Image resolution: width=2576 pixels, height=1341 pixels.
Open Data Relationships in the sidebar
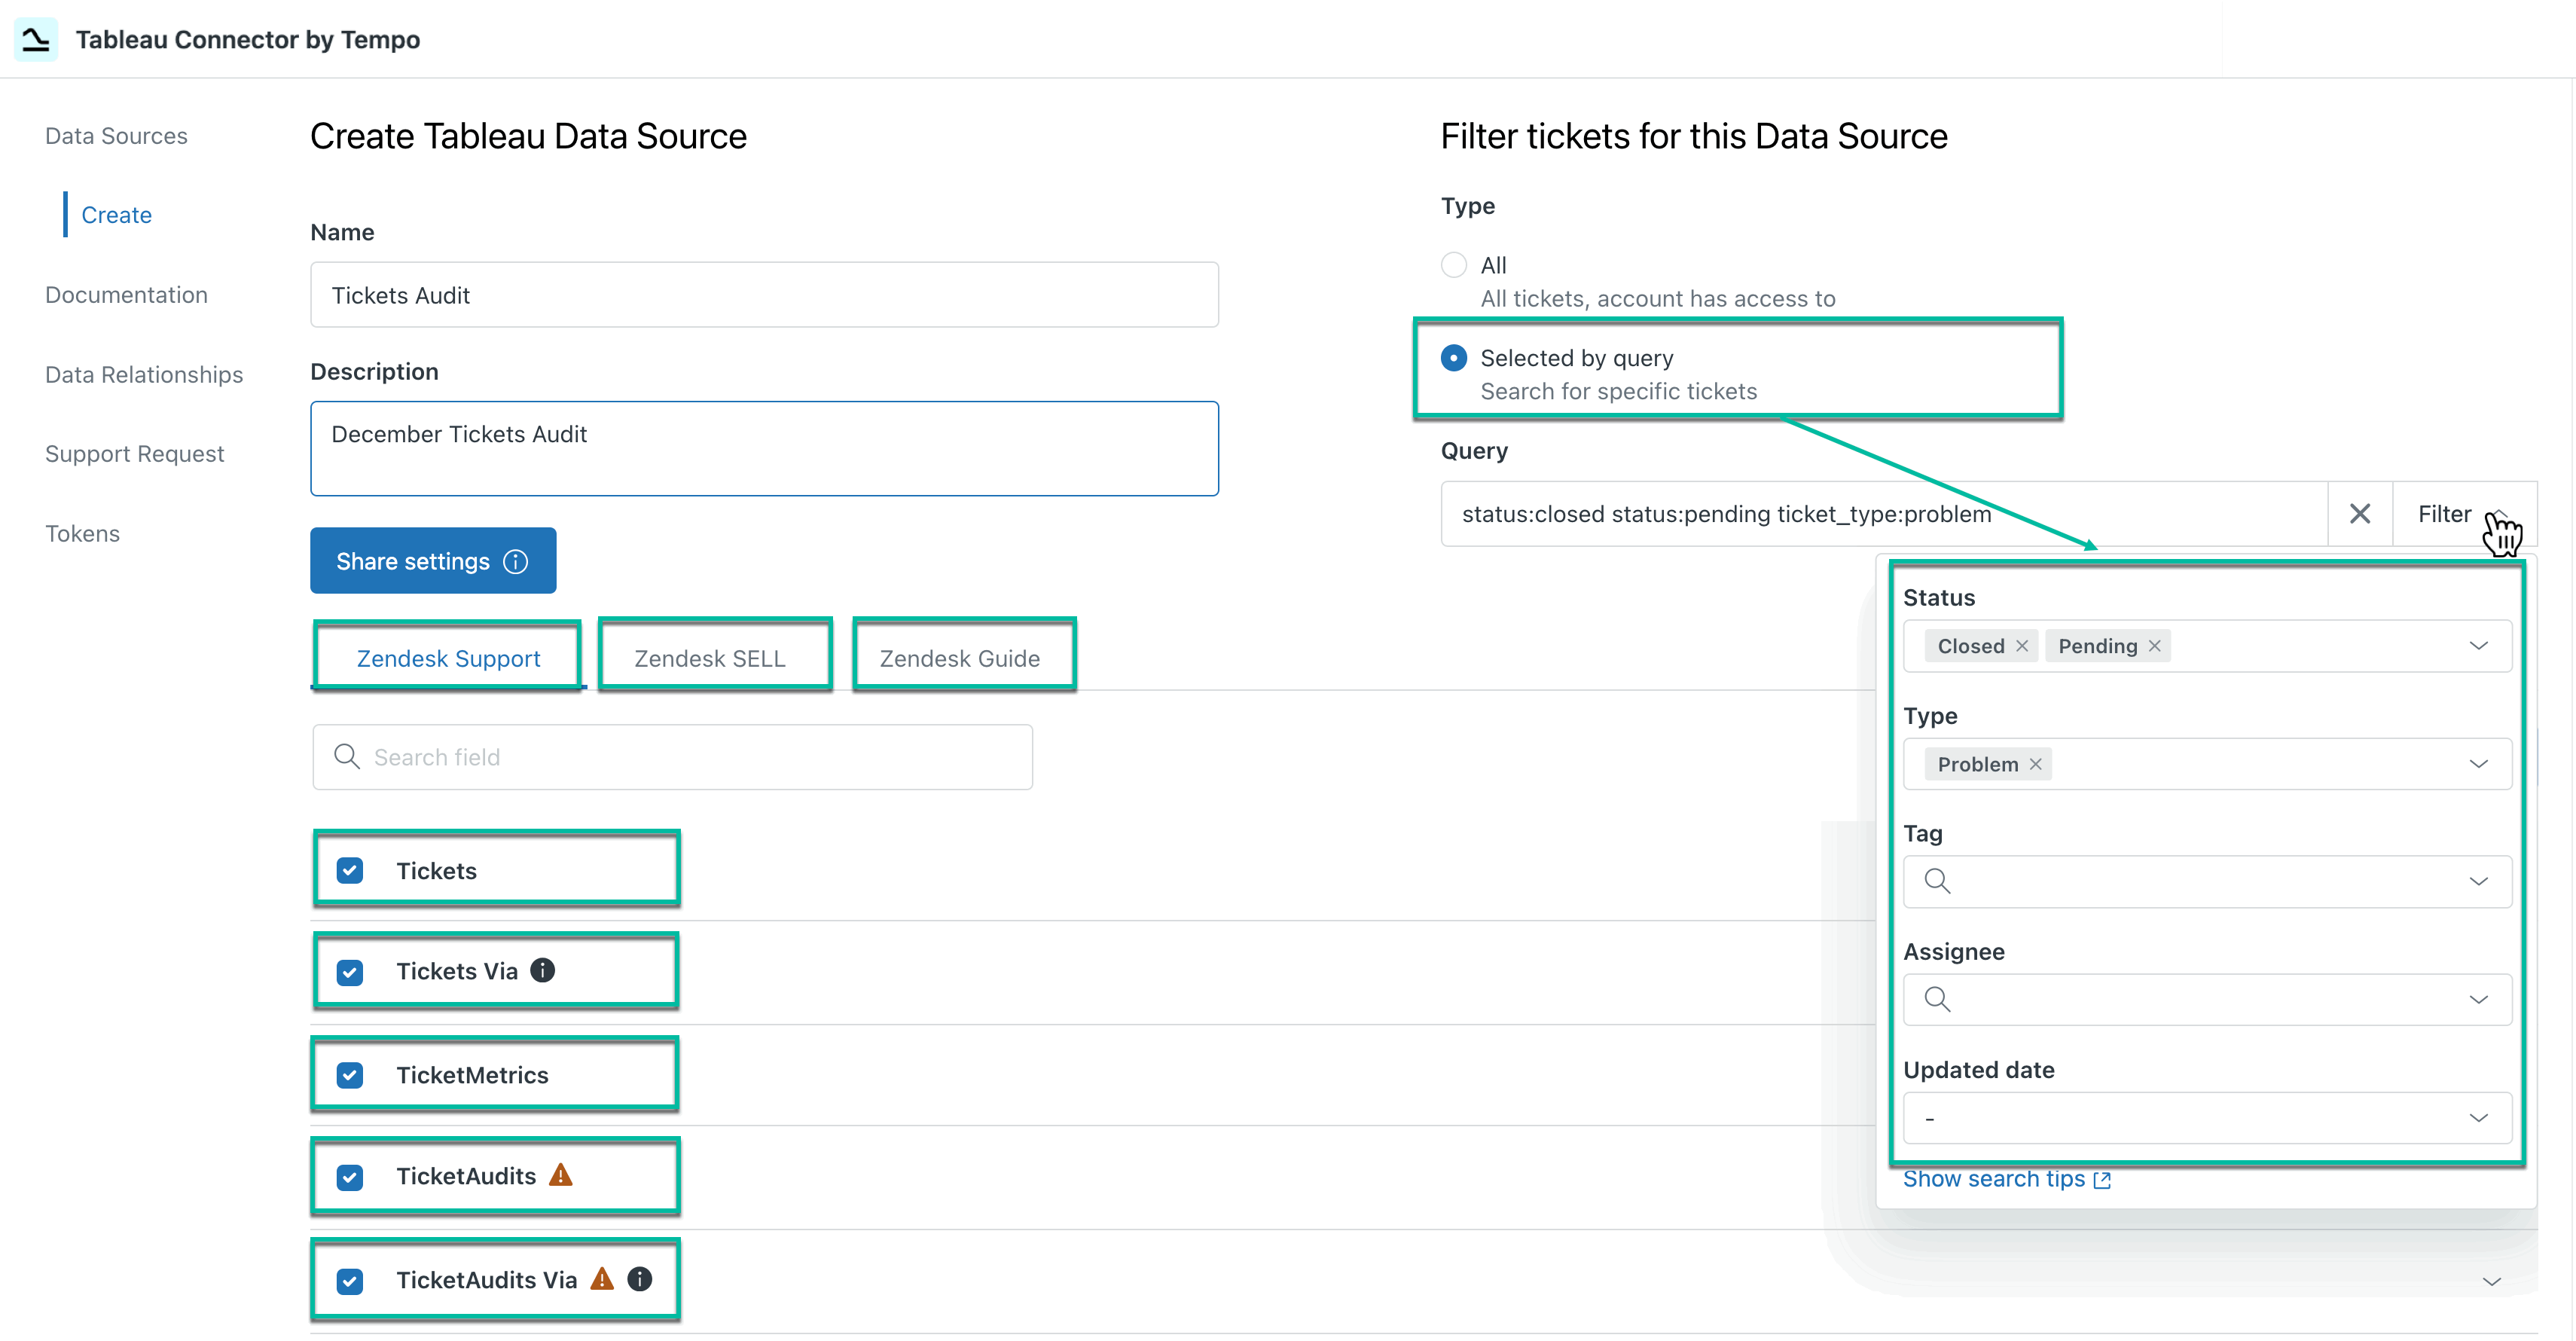(x=144, y=374)
